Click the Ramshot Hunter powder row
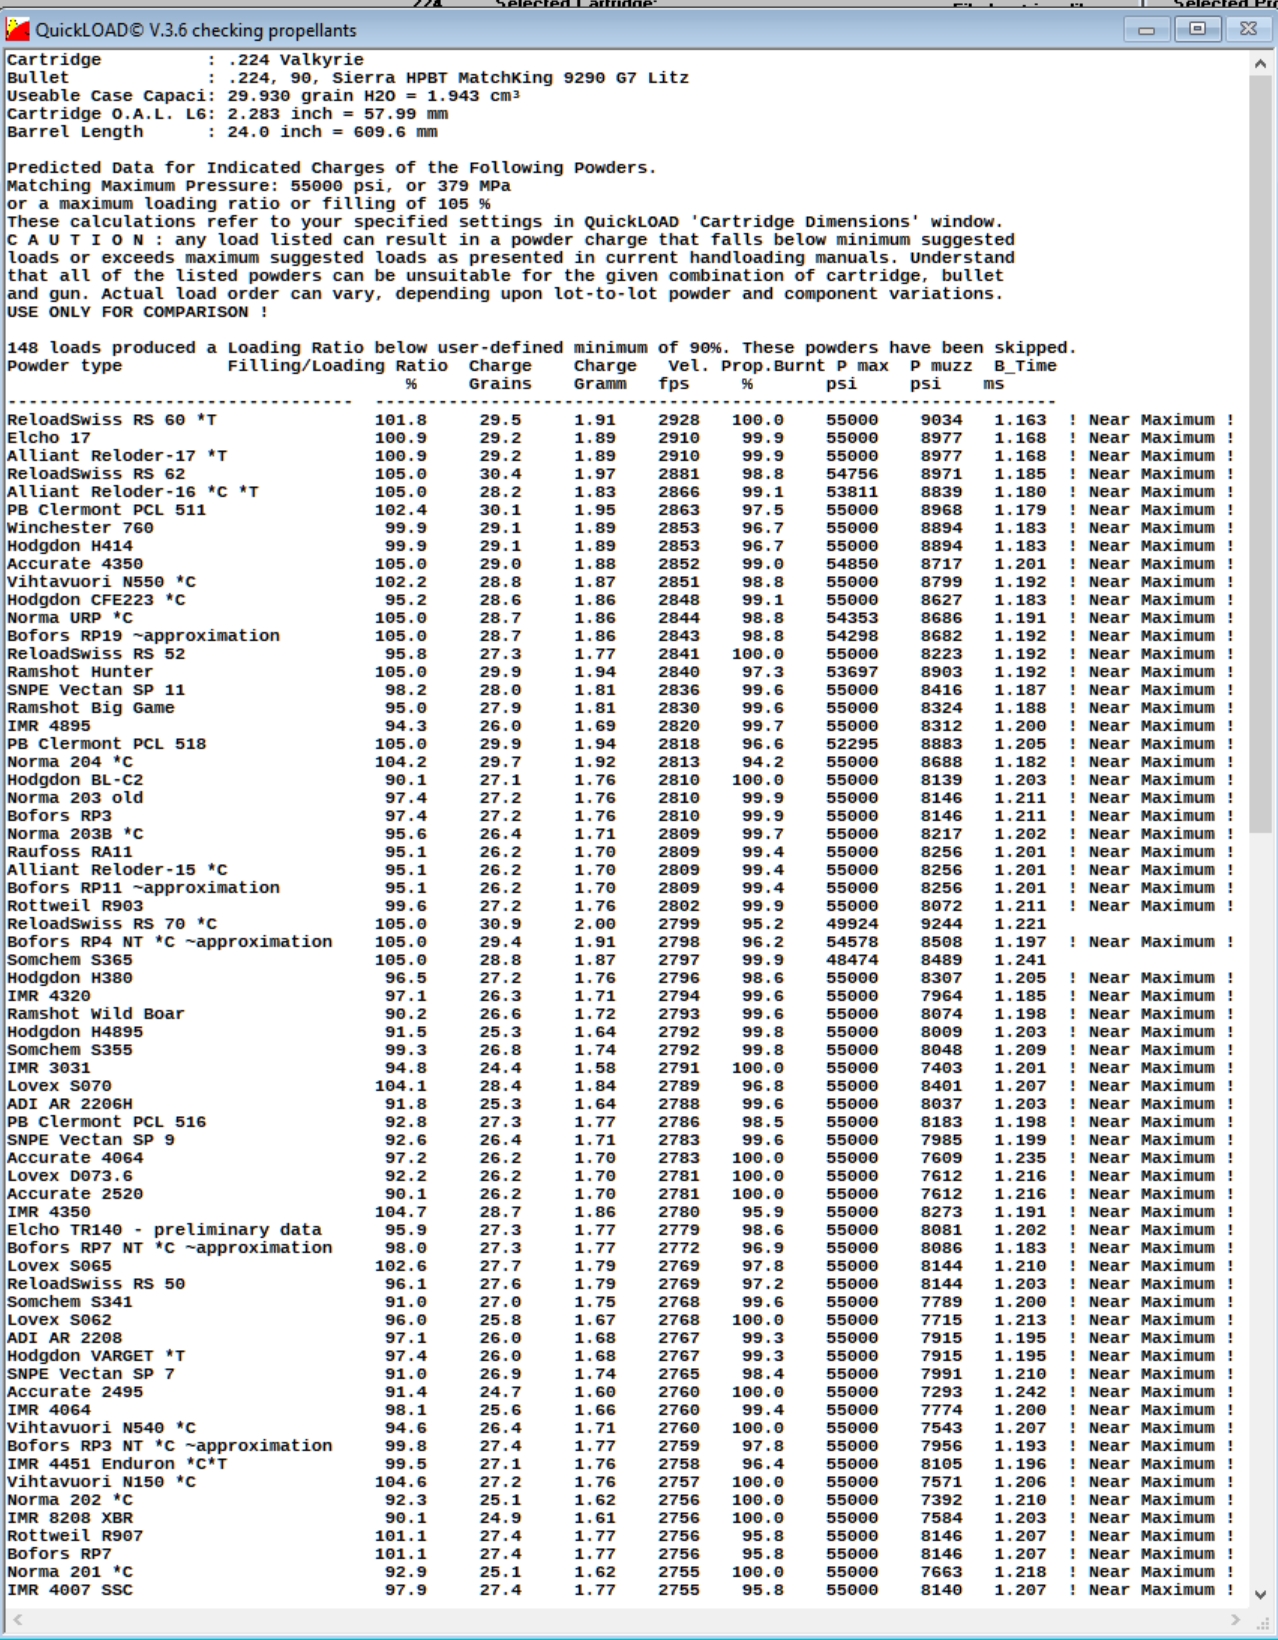Screen dimensions: 1278x1640 coord(620,672)
